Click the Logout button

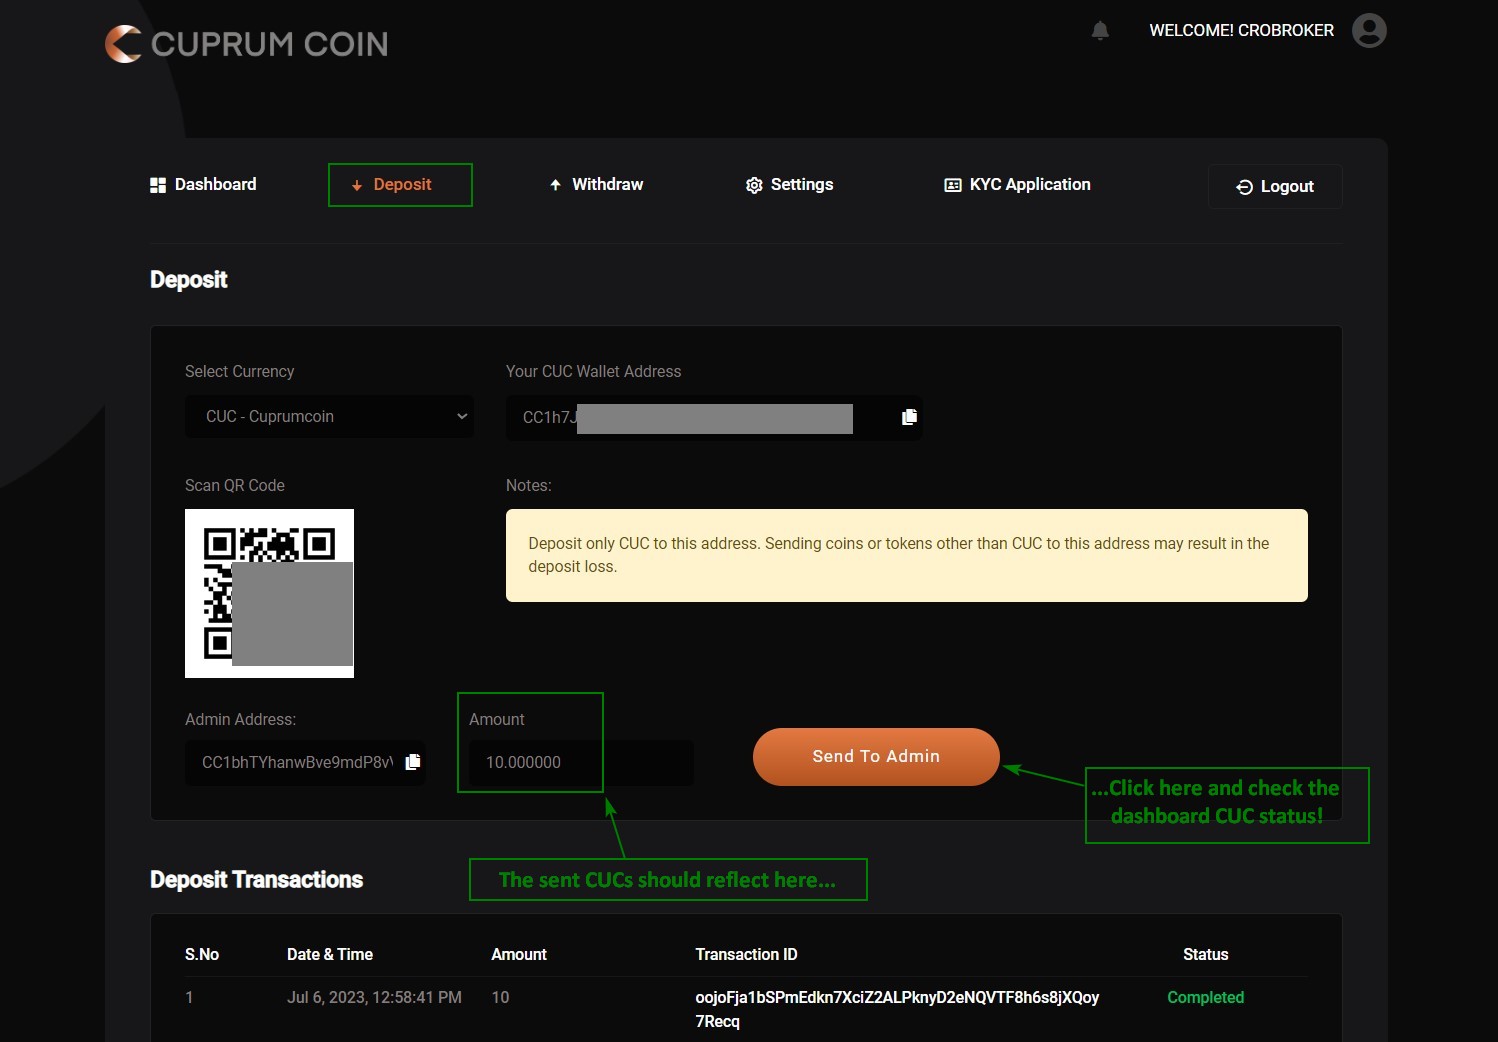coord(1275,187)
